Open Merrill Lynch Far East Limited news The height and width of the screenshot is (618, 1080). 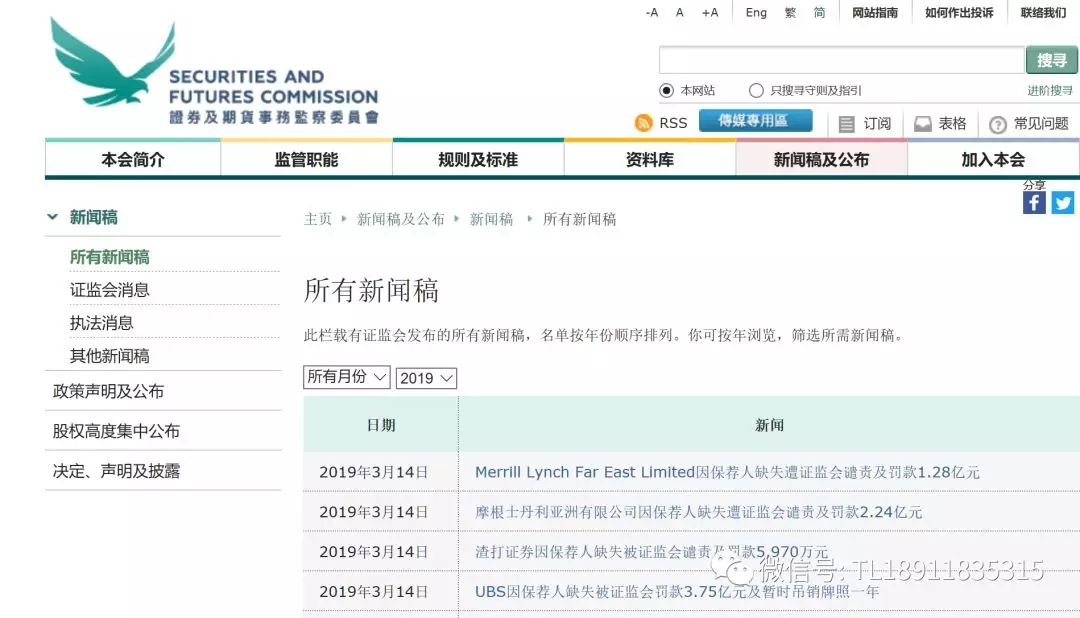click(x=727, y=473)
